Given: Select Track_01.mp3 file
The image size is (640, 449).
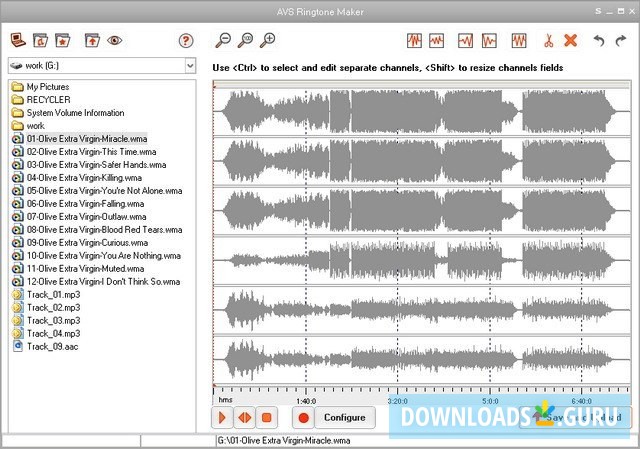Looking at the screenshot, I should click(53, 295).
